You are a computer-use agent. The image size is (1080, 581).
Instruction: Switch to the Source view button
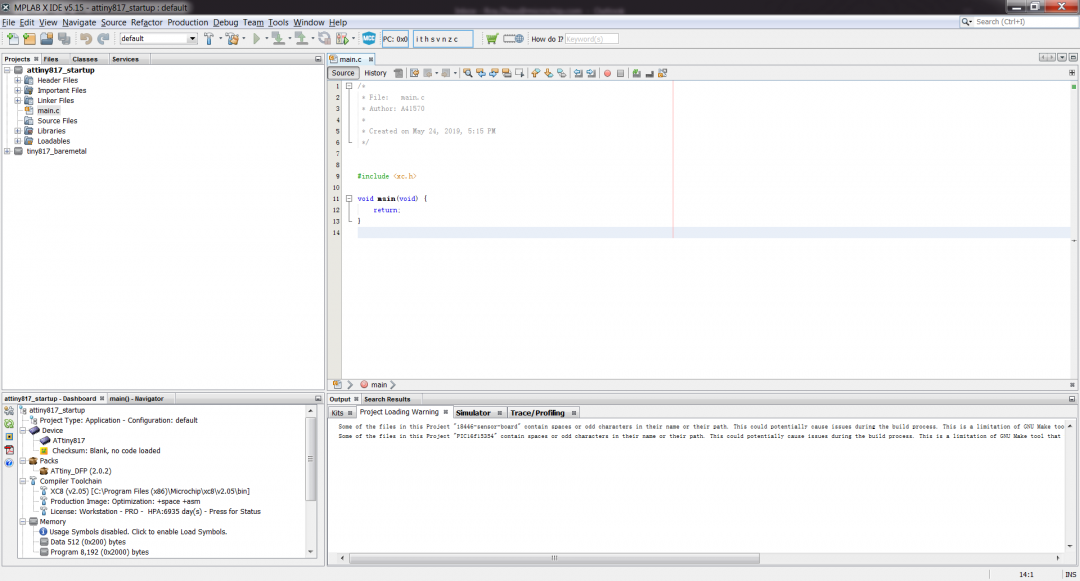pyautogui.click(x=343, y=73)
